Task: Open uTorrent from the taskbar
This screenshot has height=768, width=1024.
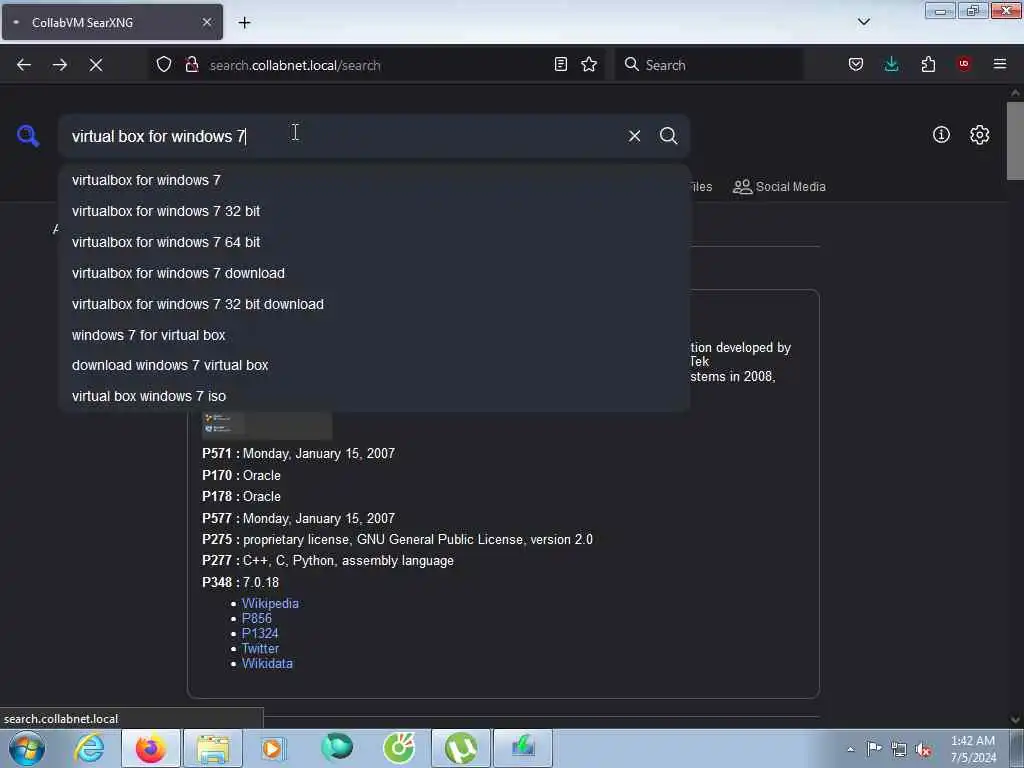Action: 460,748
